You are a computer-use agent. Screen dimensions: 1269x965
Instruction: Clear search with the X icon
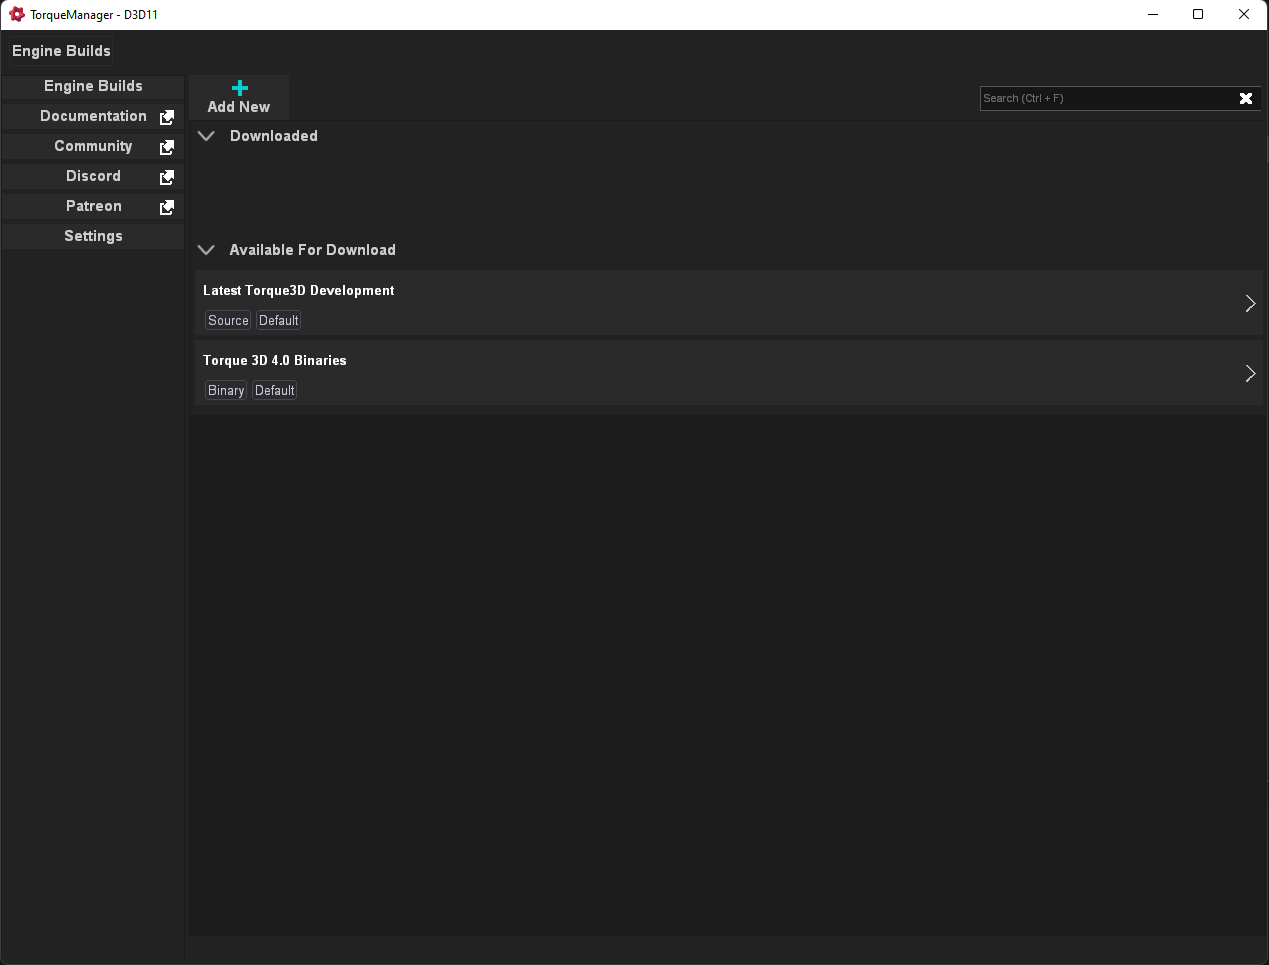(x=1246, y=98)
